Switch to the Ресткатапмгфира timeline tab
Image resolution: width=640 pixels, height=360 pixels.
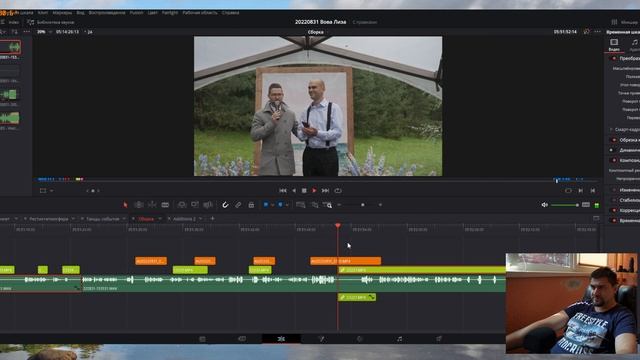(49, 219)
